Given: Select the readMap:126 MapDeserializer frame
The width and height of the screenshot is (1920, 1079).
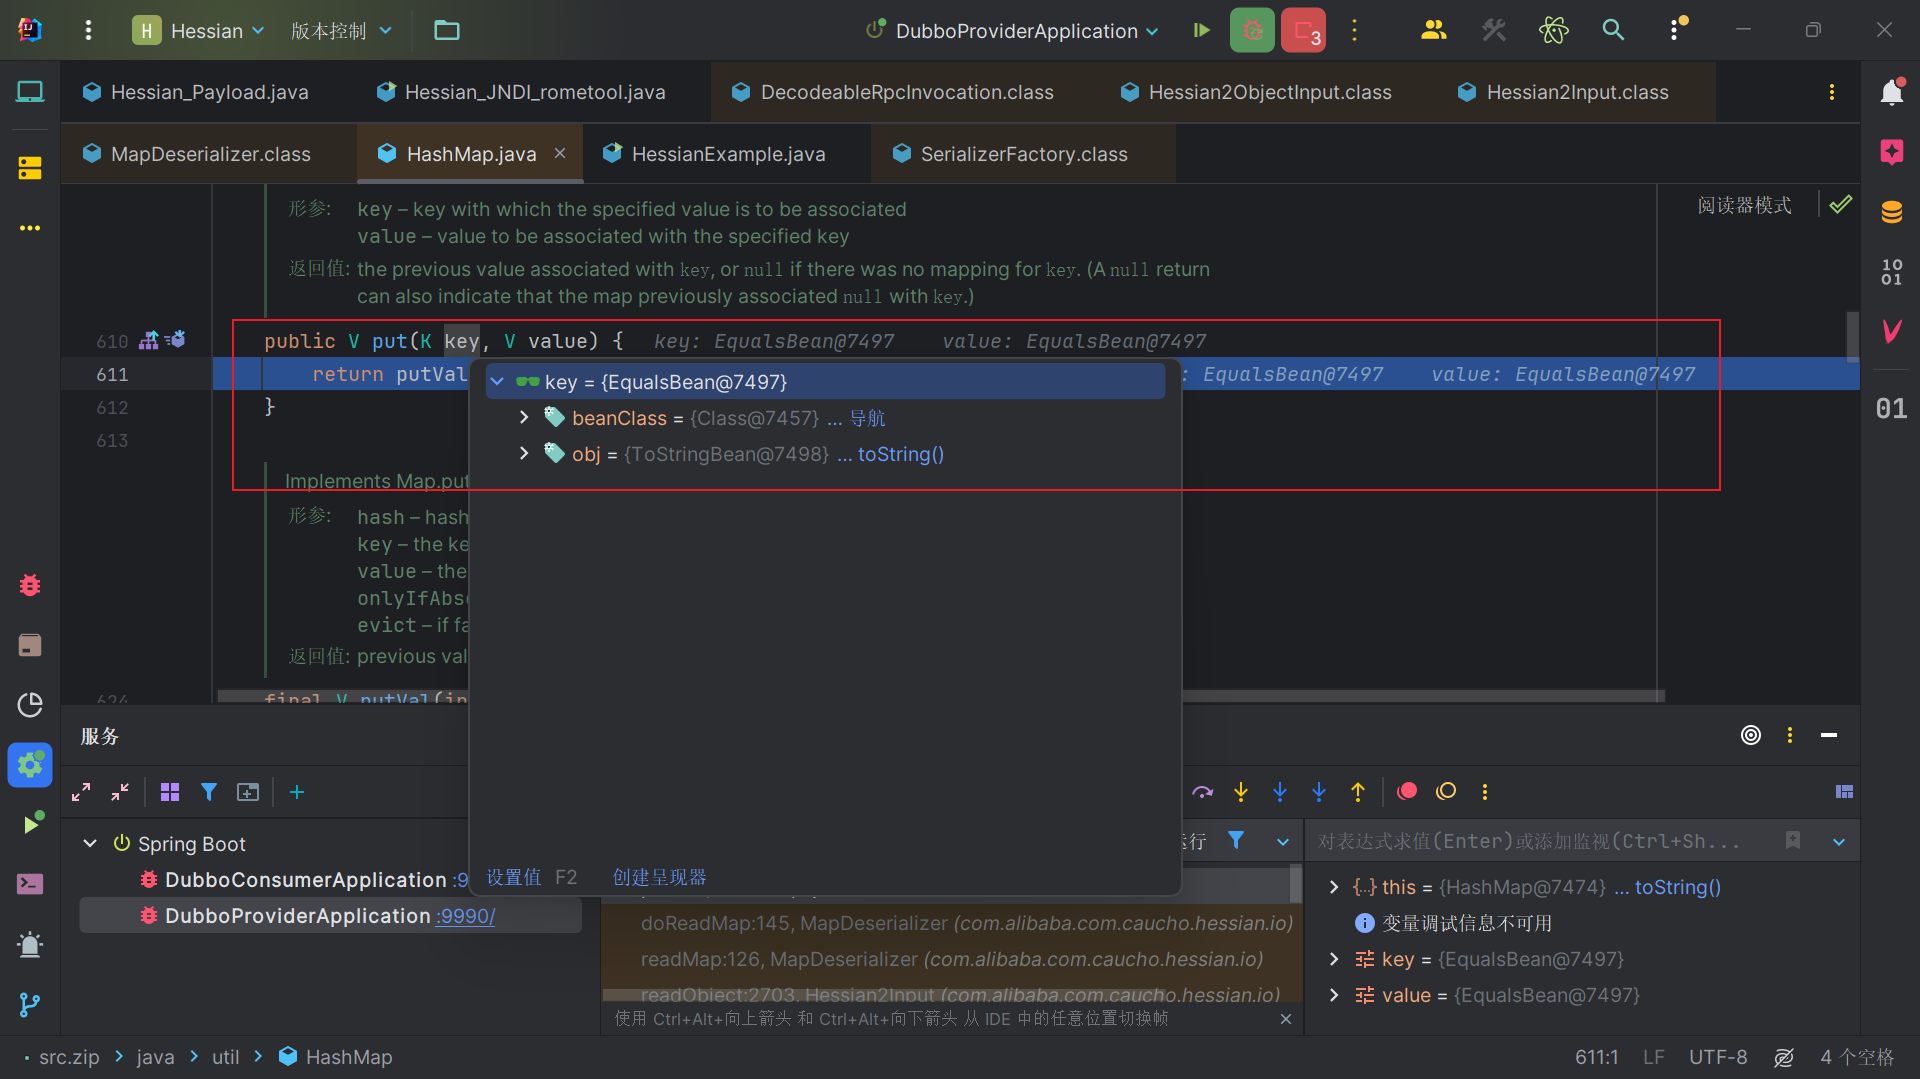Looking at the screenshot, I should 951,959.
